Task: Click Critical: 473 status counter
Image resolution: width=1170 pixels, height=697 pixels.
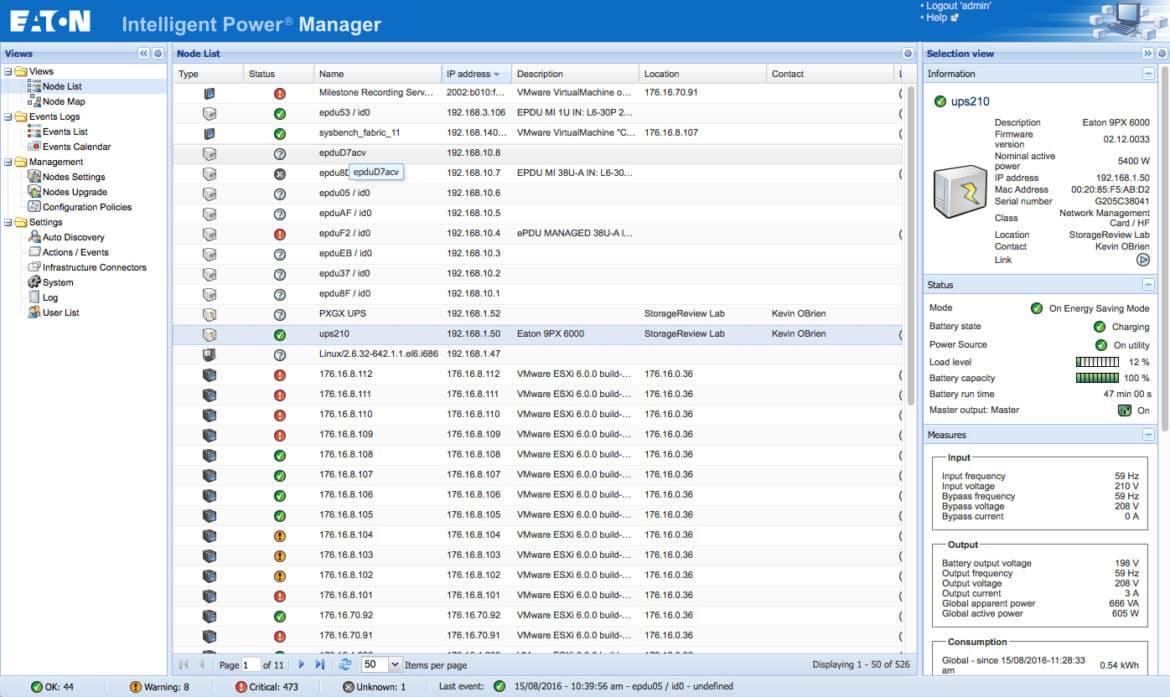Action: [x=266, y=687]
